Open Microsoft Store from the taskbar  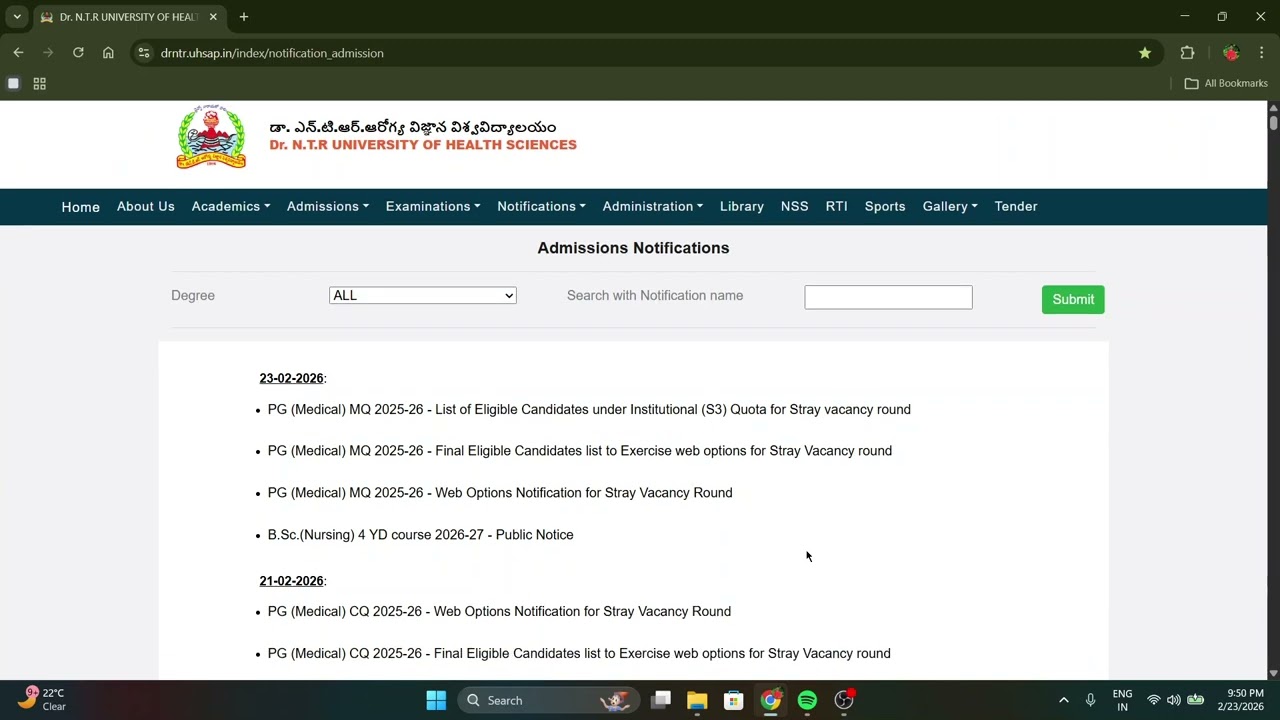[734, 700]
